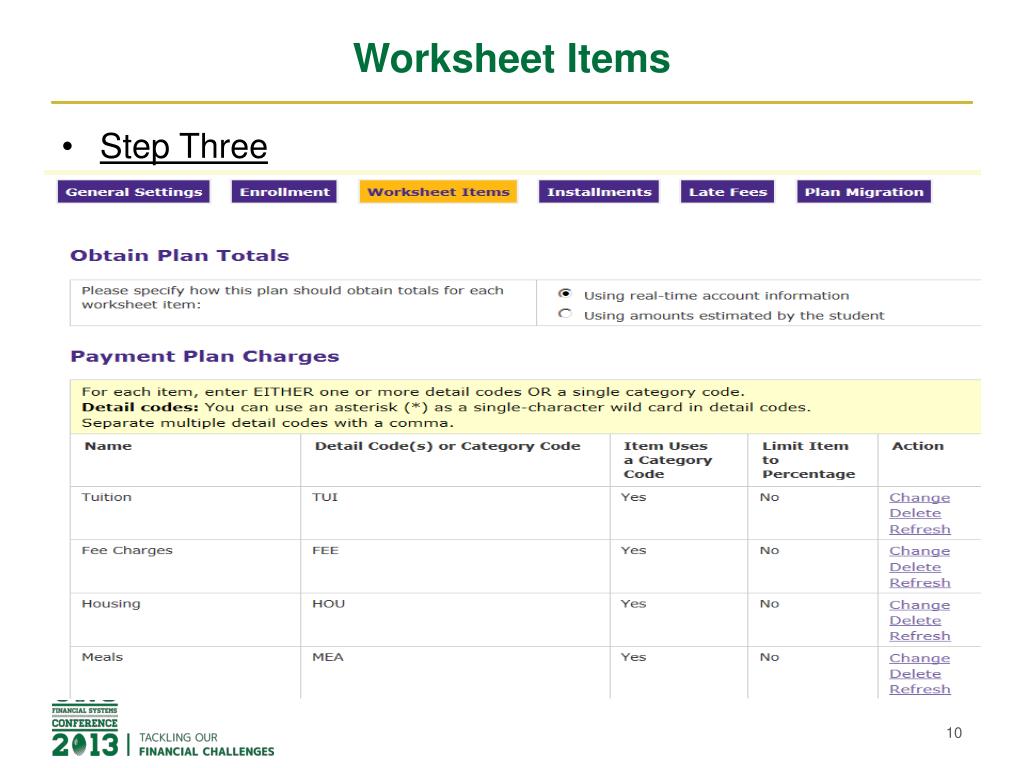Delete the Tuition worksheet item

(915, 513)
